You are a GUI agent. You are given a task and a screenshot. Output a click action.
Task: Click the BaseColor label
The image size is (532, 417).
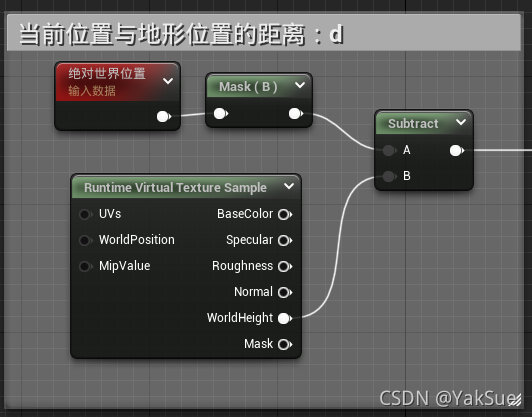(245, 214)
